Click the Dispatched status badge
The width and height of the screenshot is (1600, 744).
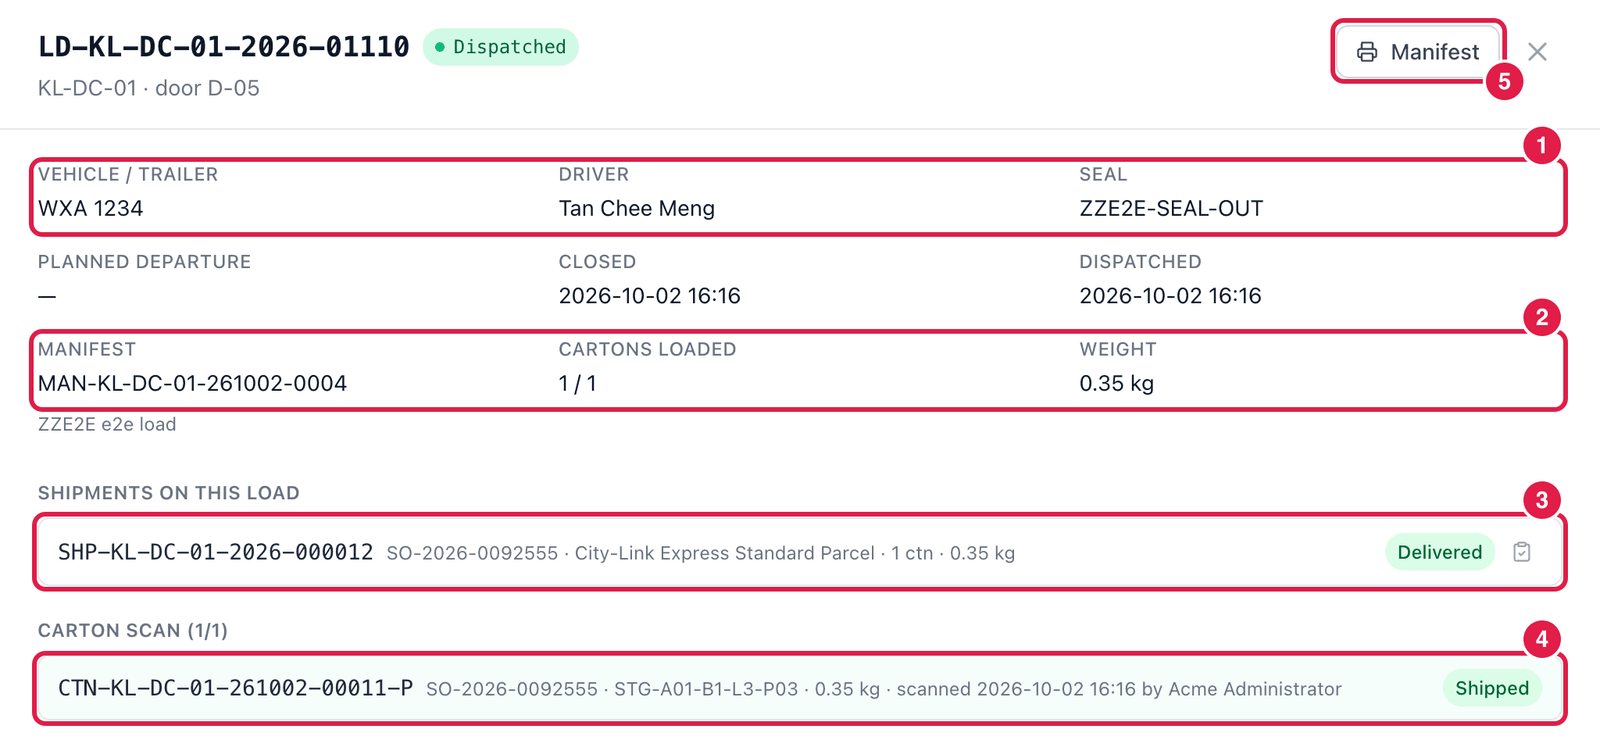click(x=500, y=47)
